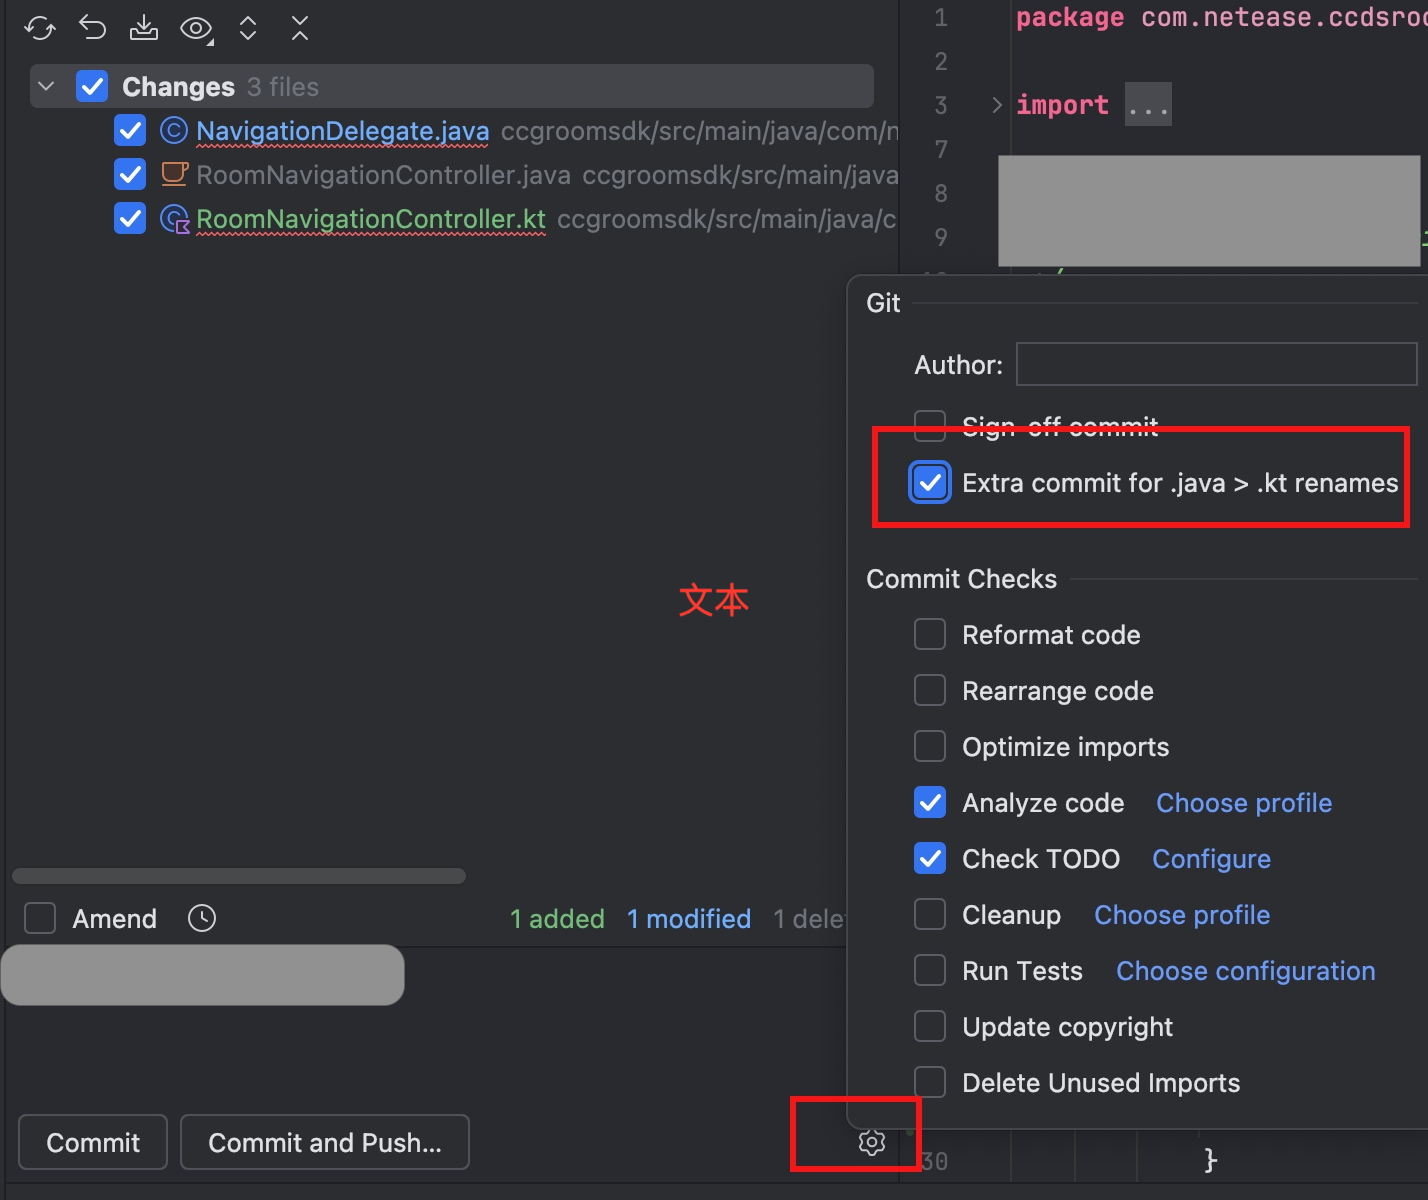Viewport: 1428px width, 1200px height.
Task: Click the '1 modified' status text
Action: (689, 919)
